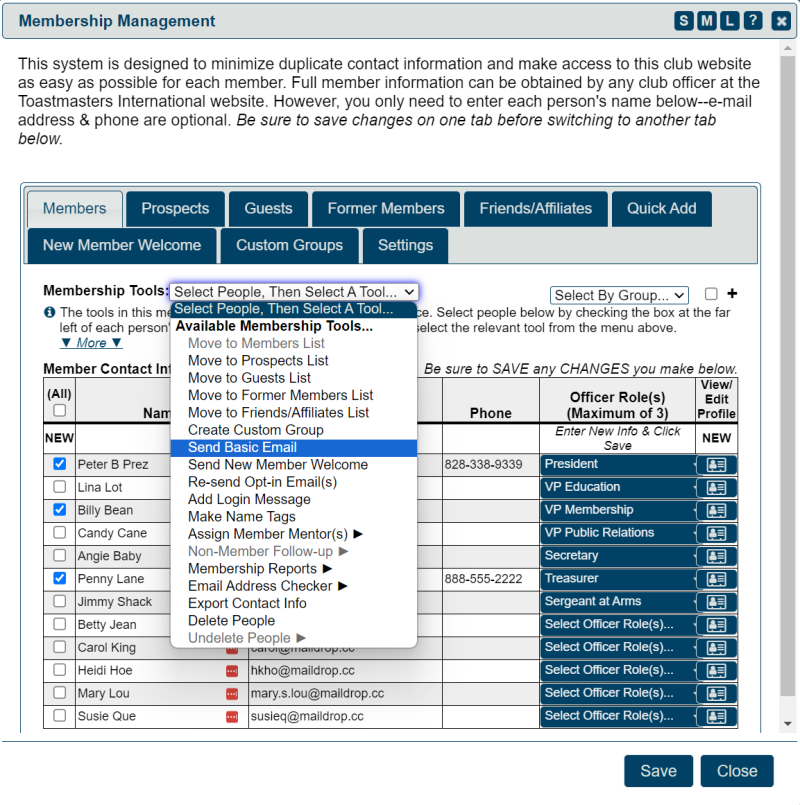
Task: Uncheck Penny Lane checkbox
Action: point(60,578)
